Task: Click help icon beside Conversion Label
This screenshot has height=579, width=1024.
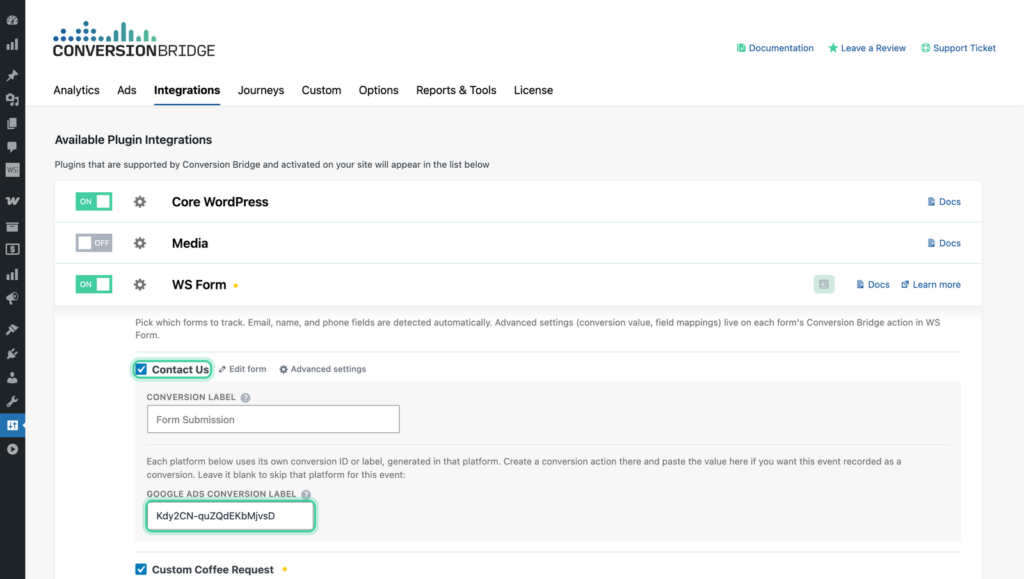Action: coord(245,398)
